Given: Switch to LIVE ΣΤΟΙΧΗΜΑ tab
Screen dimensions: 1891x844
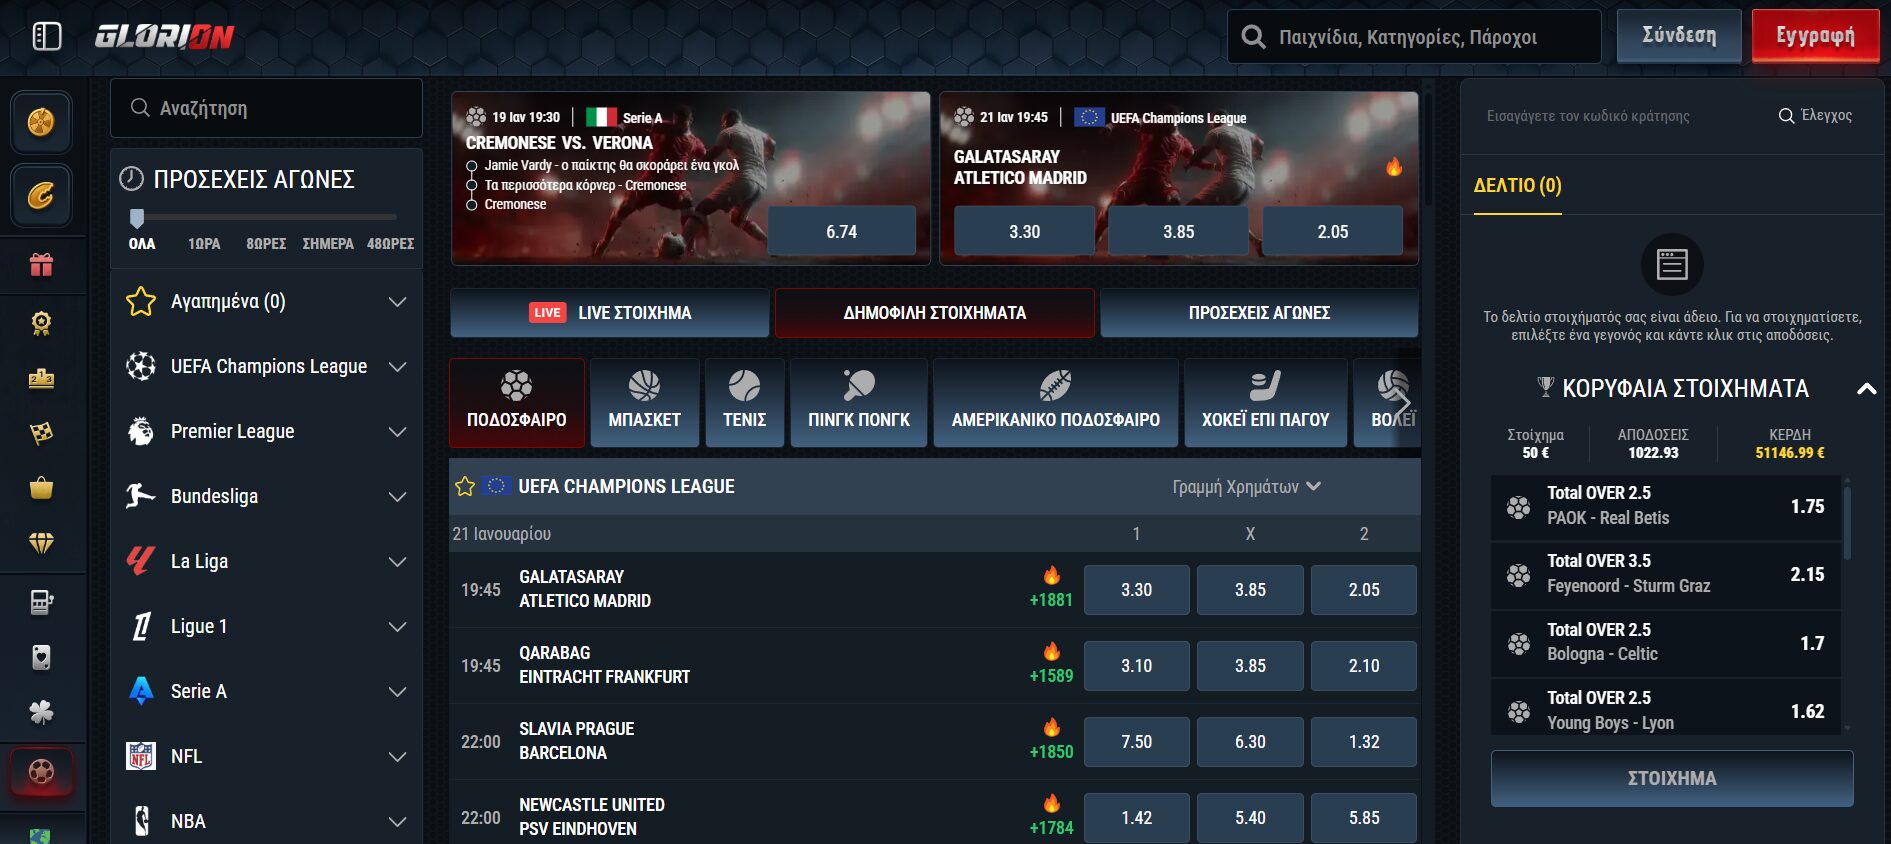Looking at the screenshot, I should pyautogui.click(x=610, y=313).
